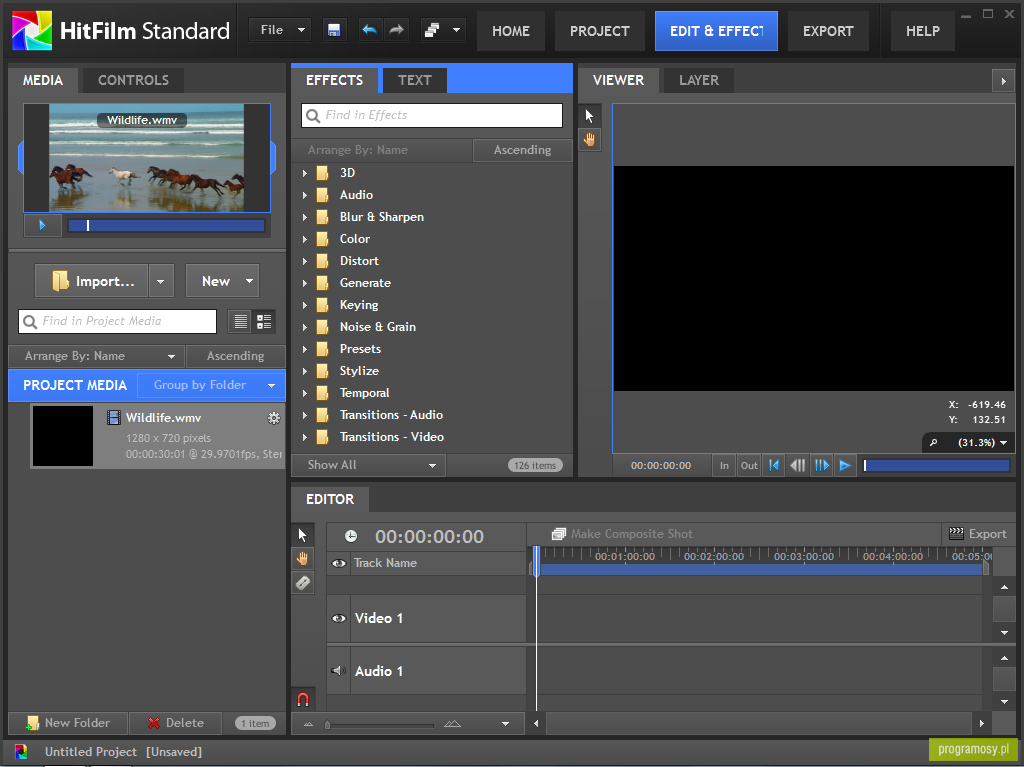Viewport: 1024px width, 767px height.
Task: Redo with the forward arrow icon
Action: tap(396, 30)
